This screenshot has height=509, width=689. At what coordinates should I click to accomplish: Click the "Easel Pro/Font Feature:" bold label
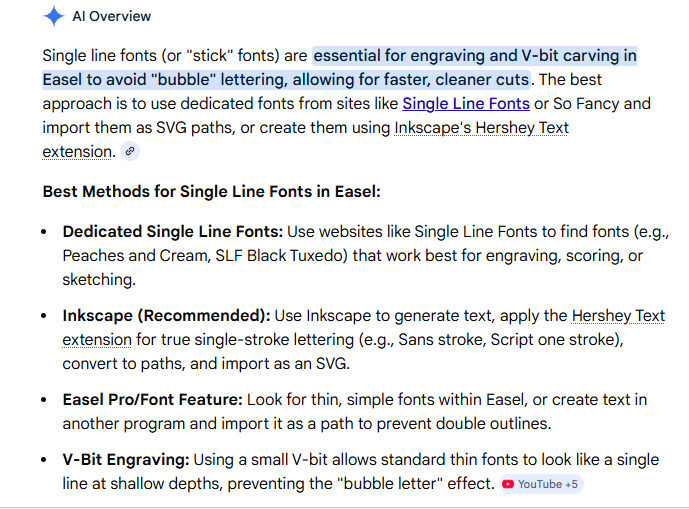(152, 399)
